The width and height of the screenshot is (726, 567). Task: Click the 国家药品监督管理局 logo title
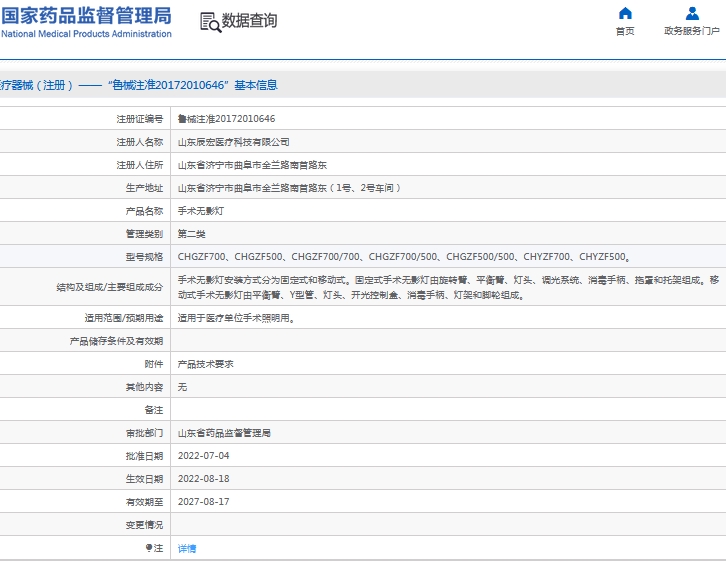coord(86,15)
